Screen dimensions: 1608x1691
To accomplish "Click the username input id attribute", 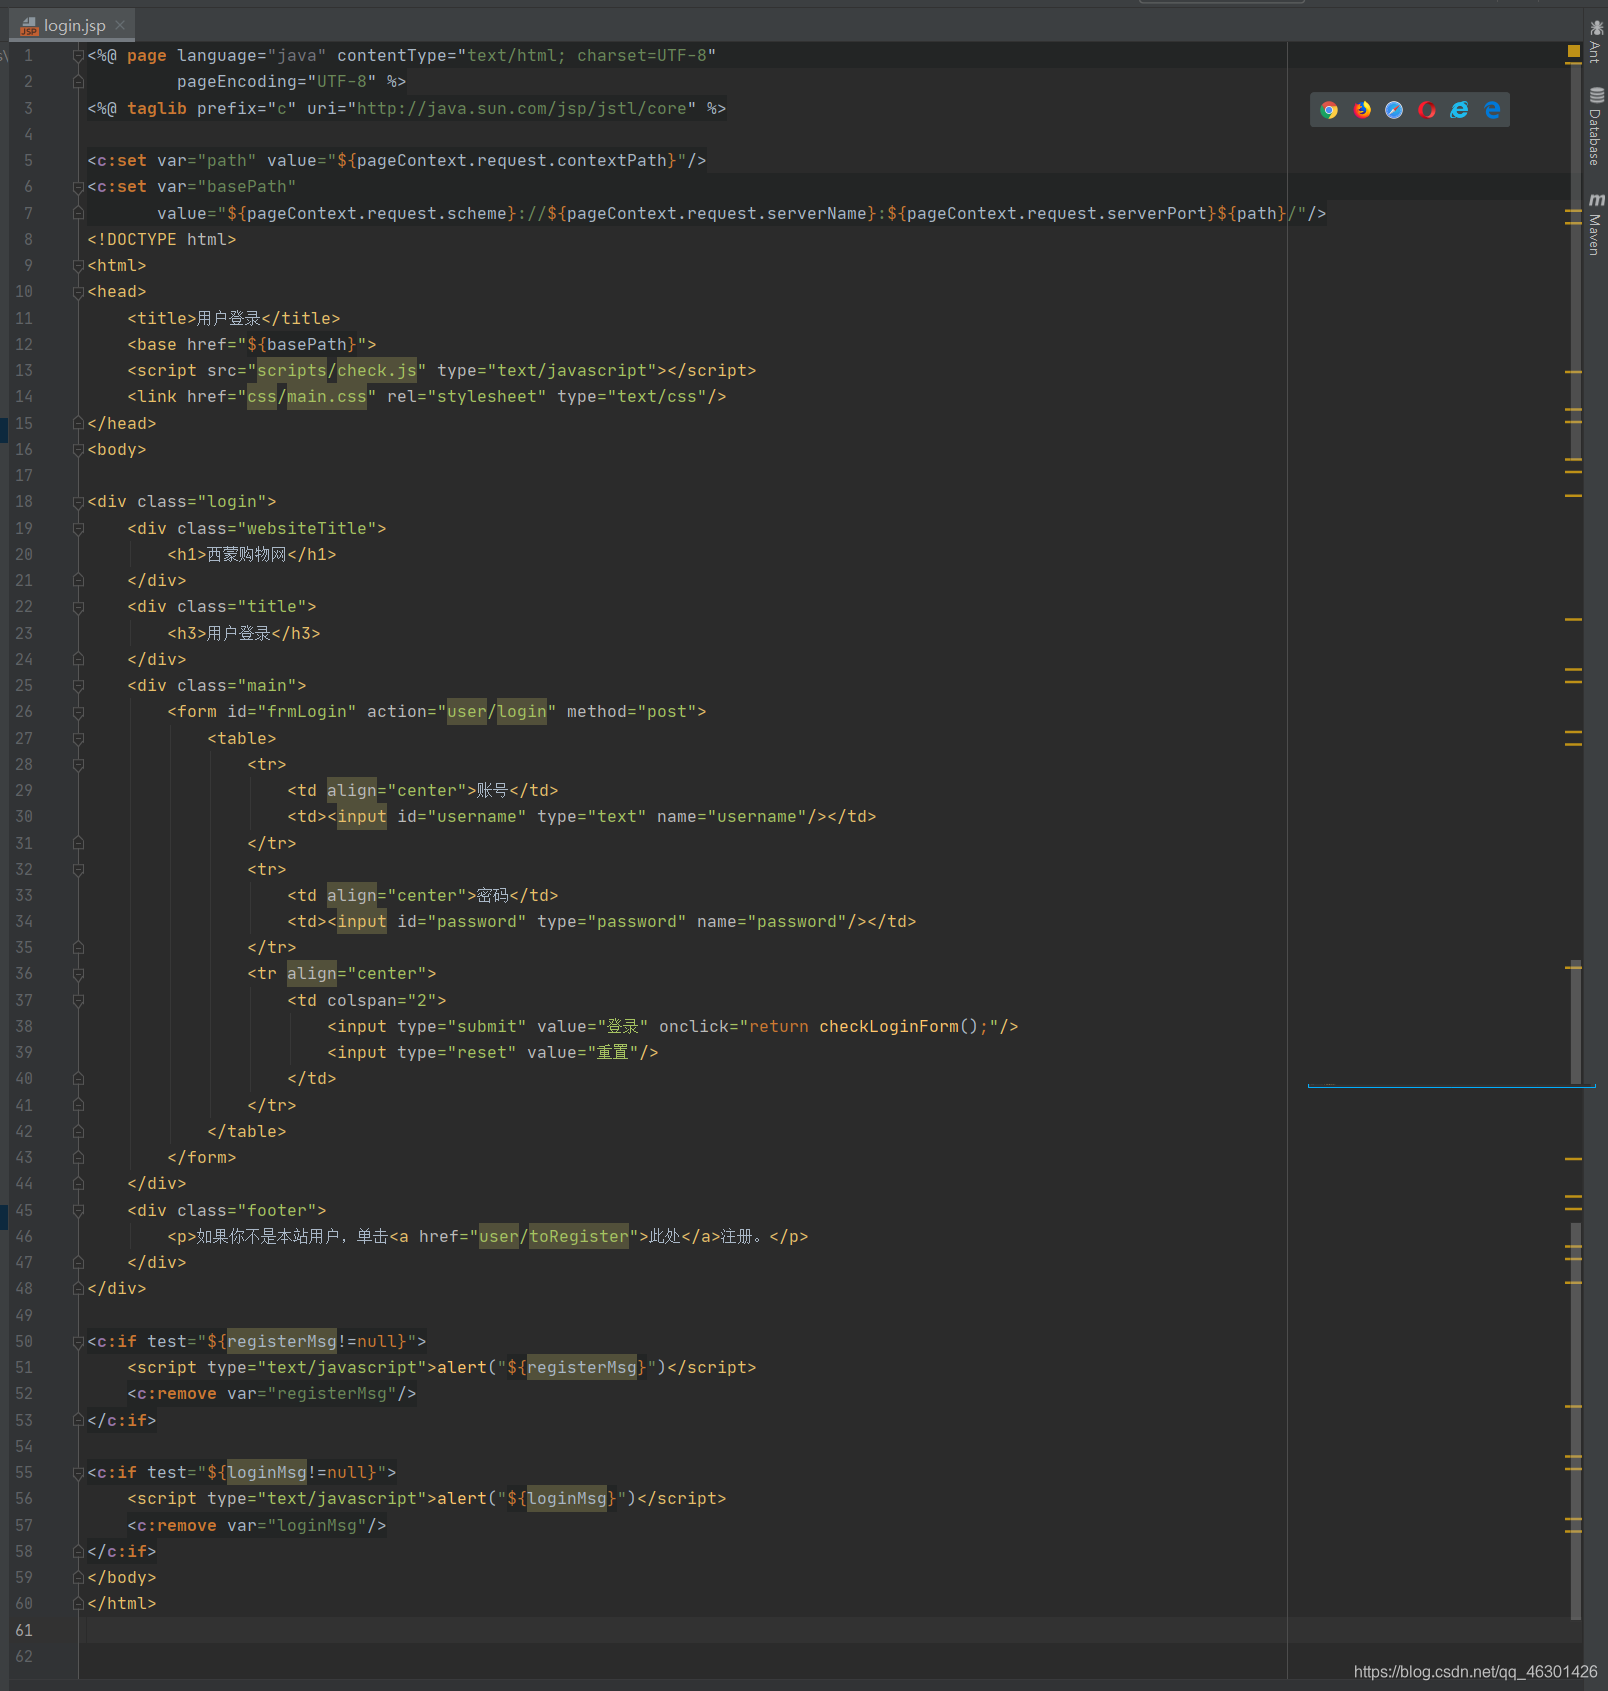I will (462, 817).
